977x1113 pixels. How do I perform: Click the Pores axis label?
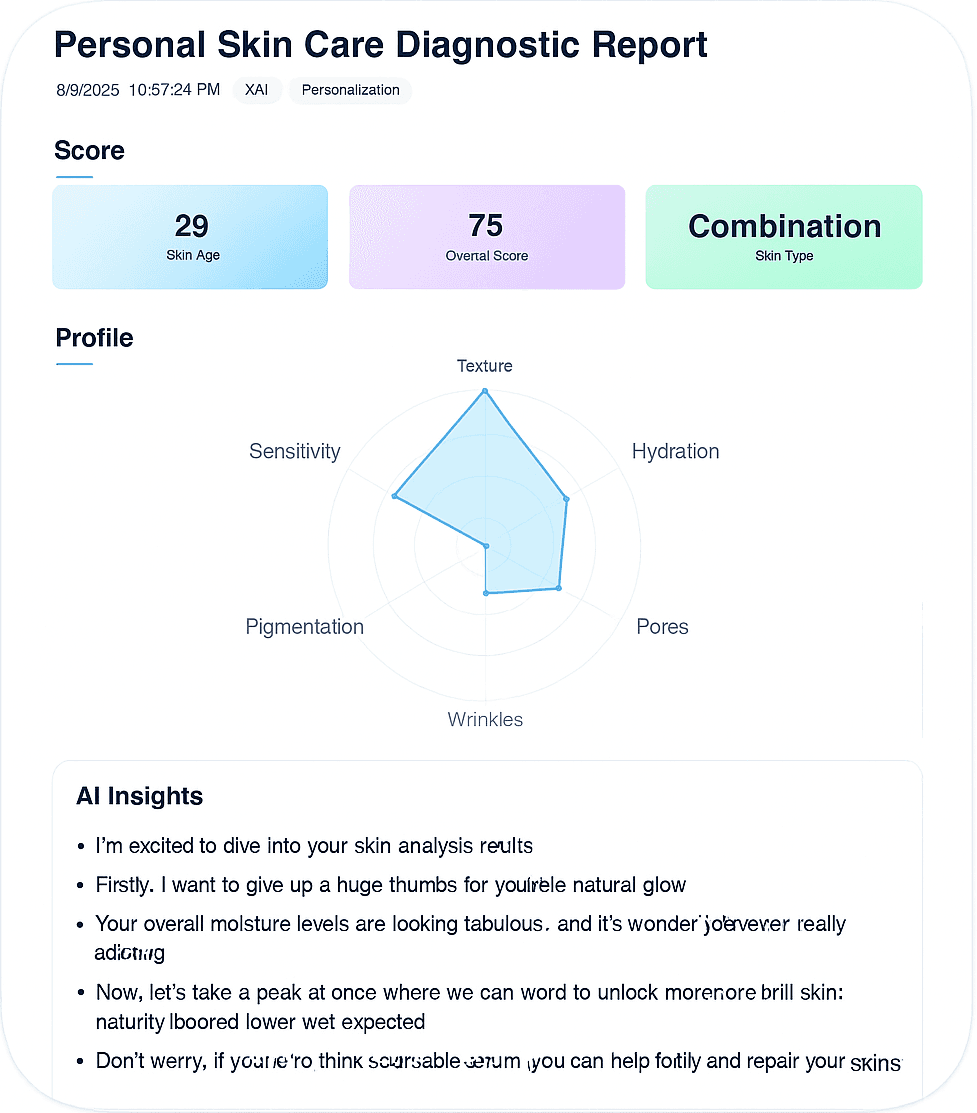click(662, 627)
